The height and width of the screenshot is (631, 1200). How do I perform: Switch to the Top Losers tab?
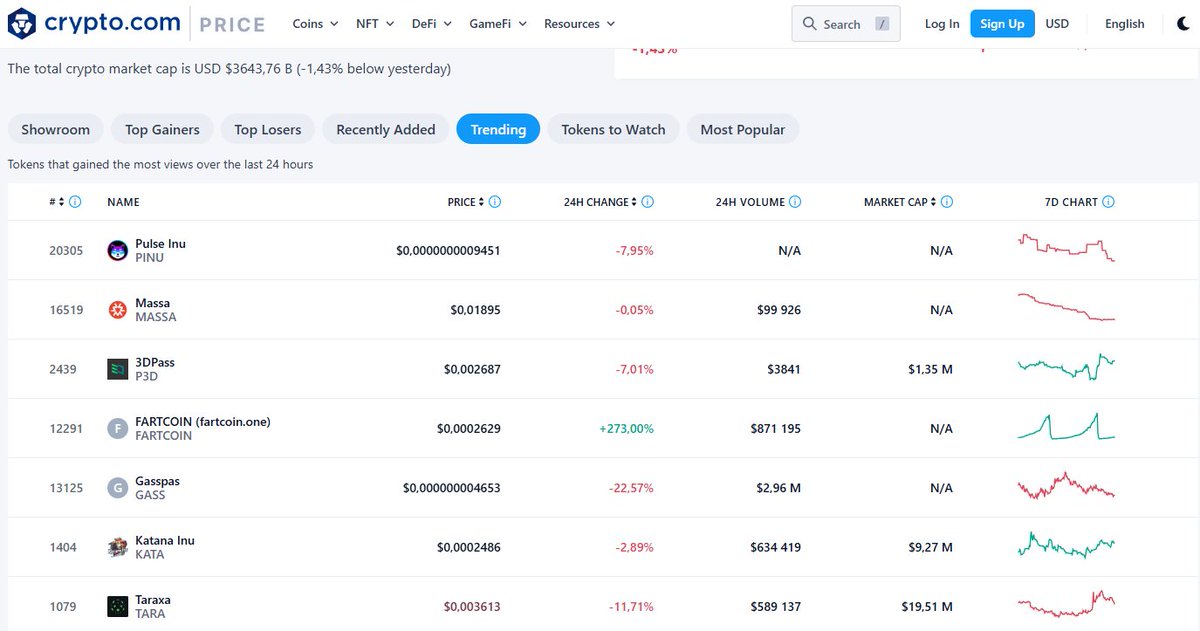[268, 129]
